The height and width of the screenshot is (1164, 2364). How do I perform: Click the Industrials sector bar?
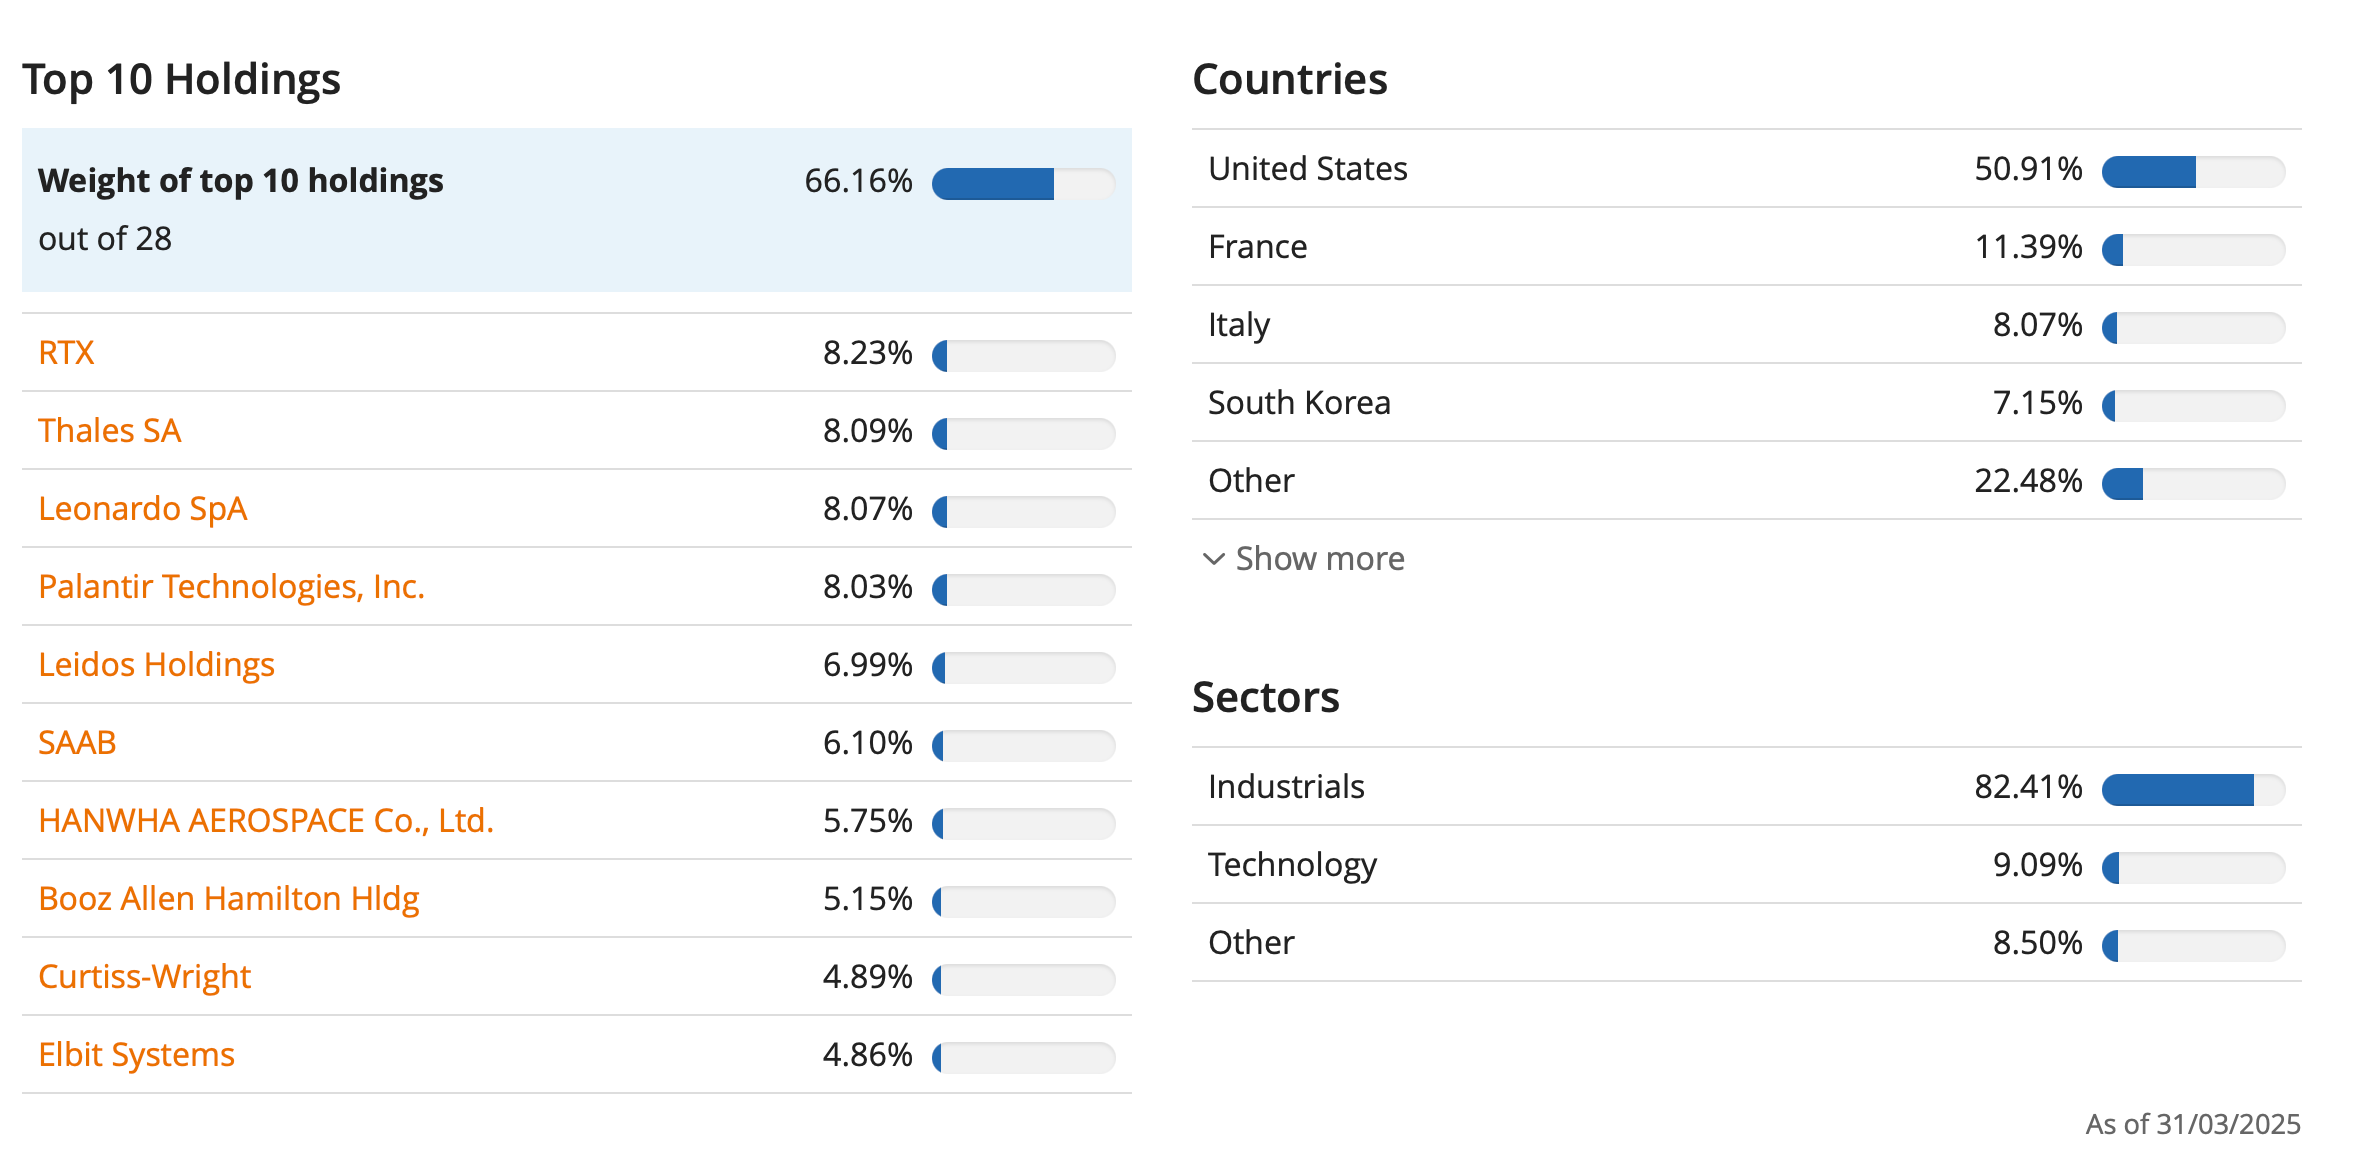coord(2194,790)
